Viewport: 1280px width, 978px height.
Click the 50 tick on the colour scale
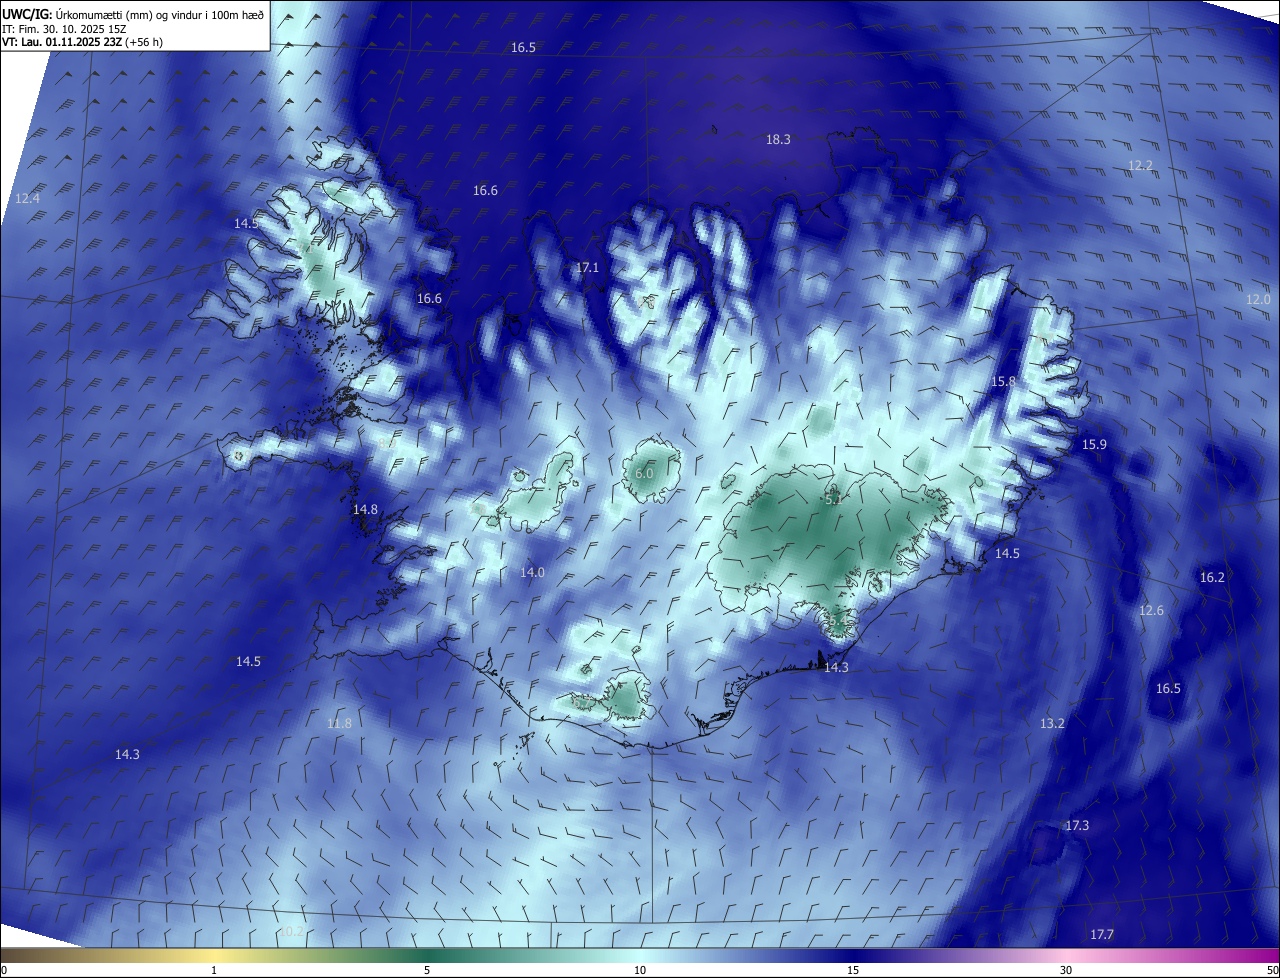1272,970
